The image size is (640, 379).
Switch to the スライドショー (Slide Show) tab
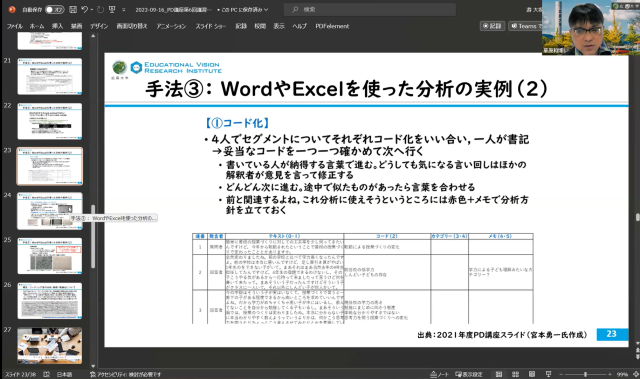point(211,26)
